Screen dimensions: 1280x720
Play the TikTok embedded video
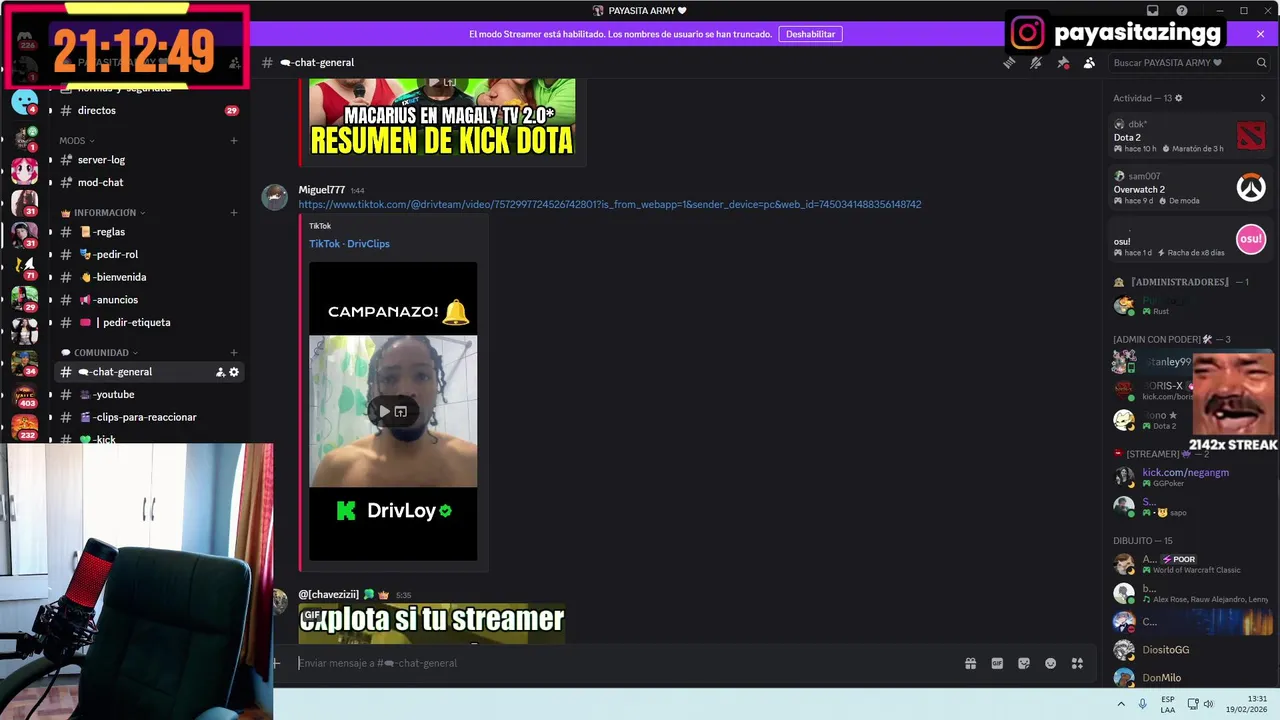384,411
